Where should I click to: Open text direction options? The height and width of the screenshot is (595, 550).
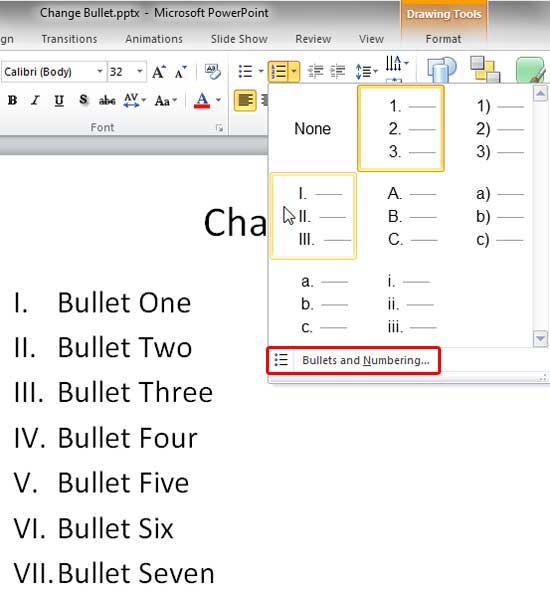click(x=397, y=63)
